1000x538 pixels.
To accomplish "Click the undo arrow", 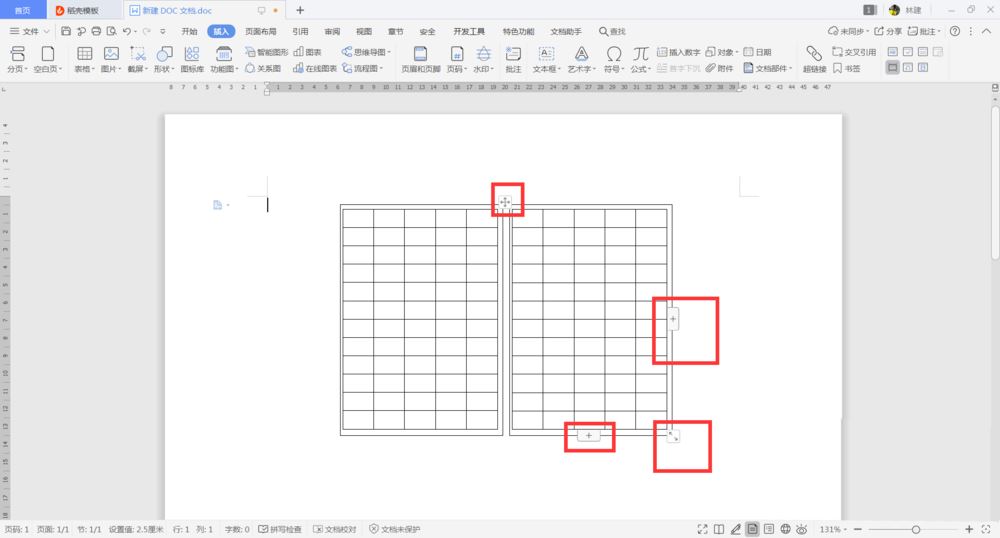I will (x=127, y=31).
